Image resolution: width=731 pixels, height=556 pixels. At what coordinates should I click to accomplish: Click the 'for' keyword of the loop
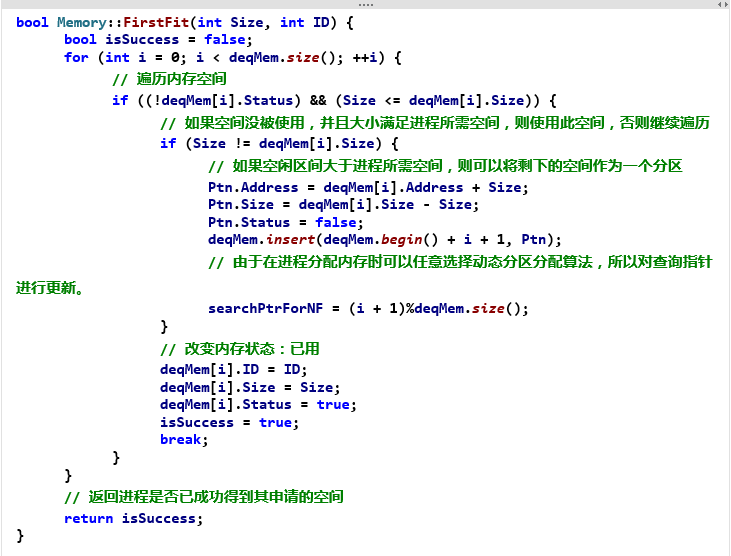click(76, 57)
